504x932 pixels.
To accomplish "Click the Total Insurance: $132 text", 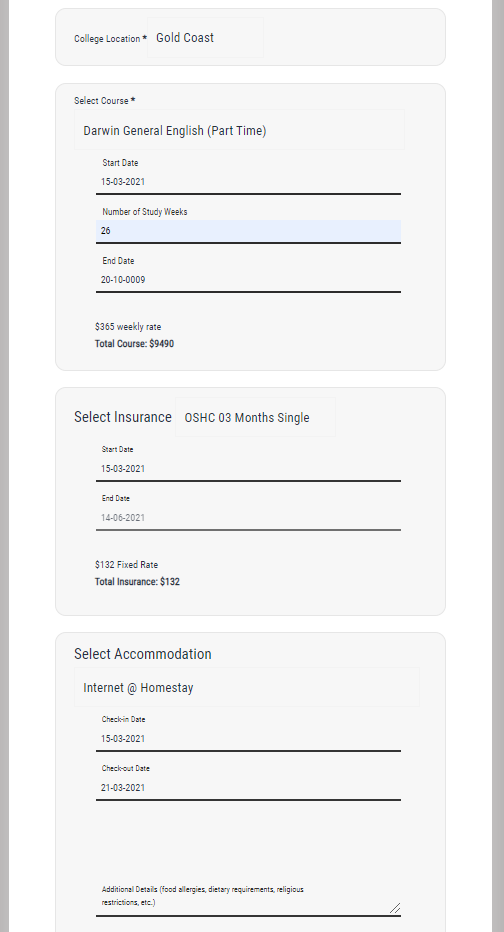I will tap(137, 581).
